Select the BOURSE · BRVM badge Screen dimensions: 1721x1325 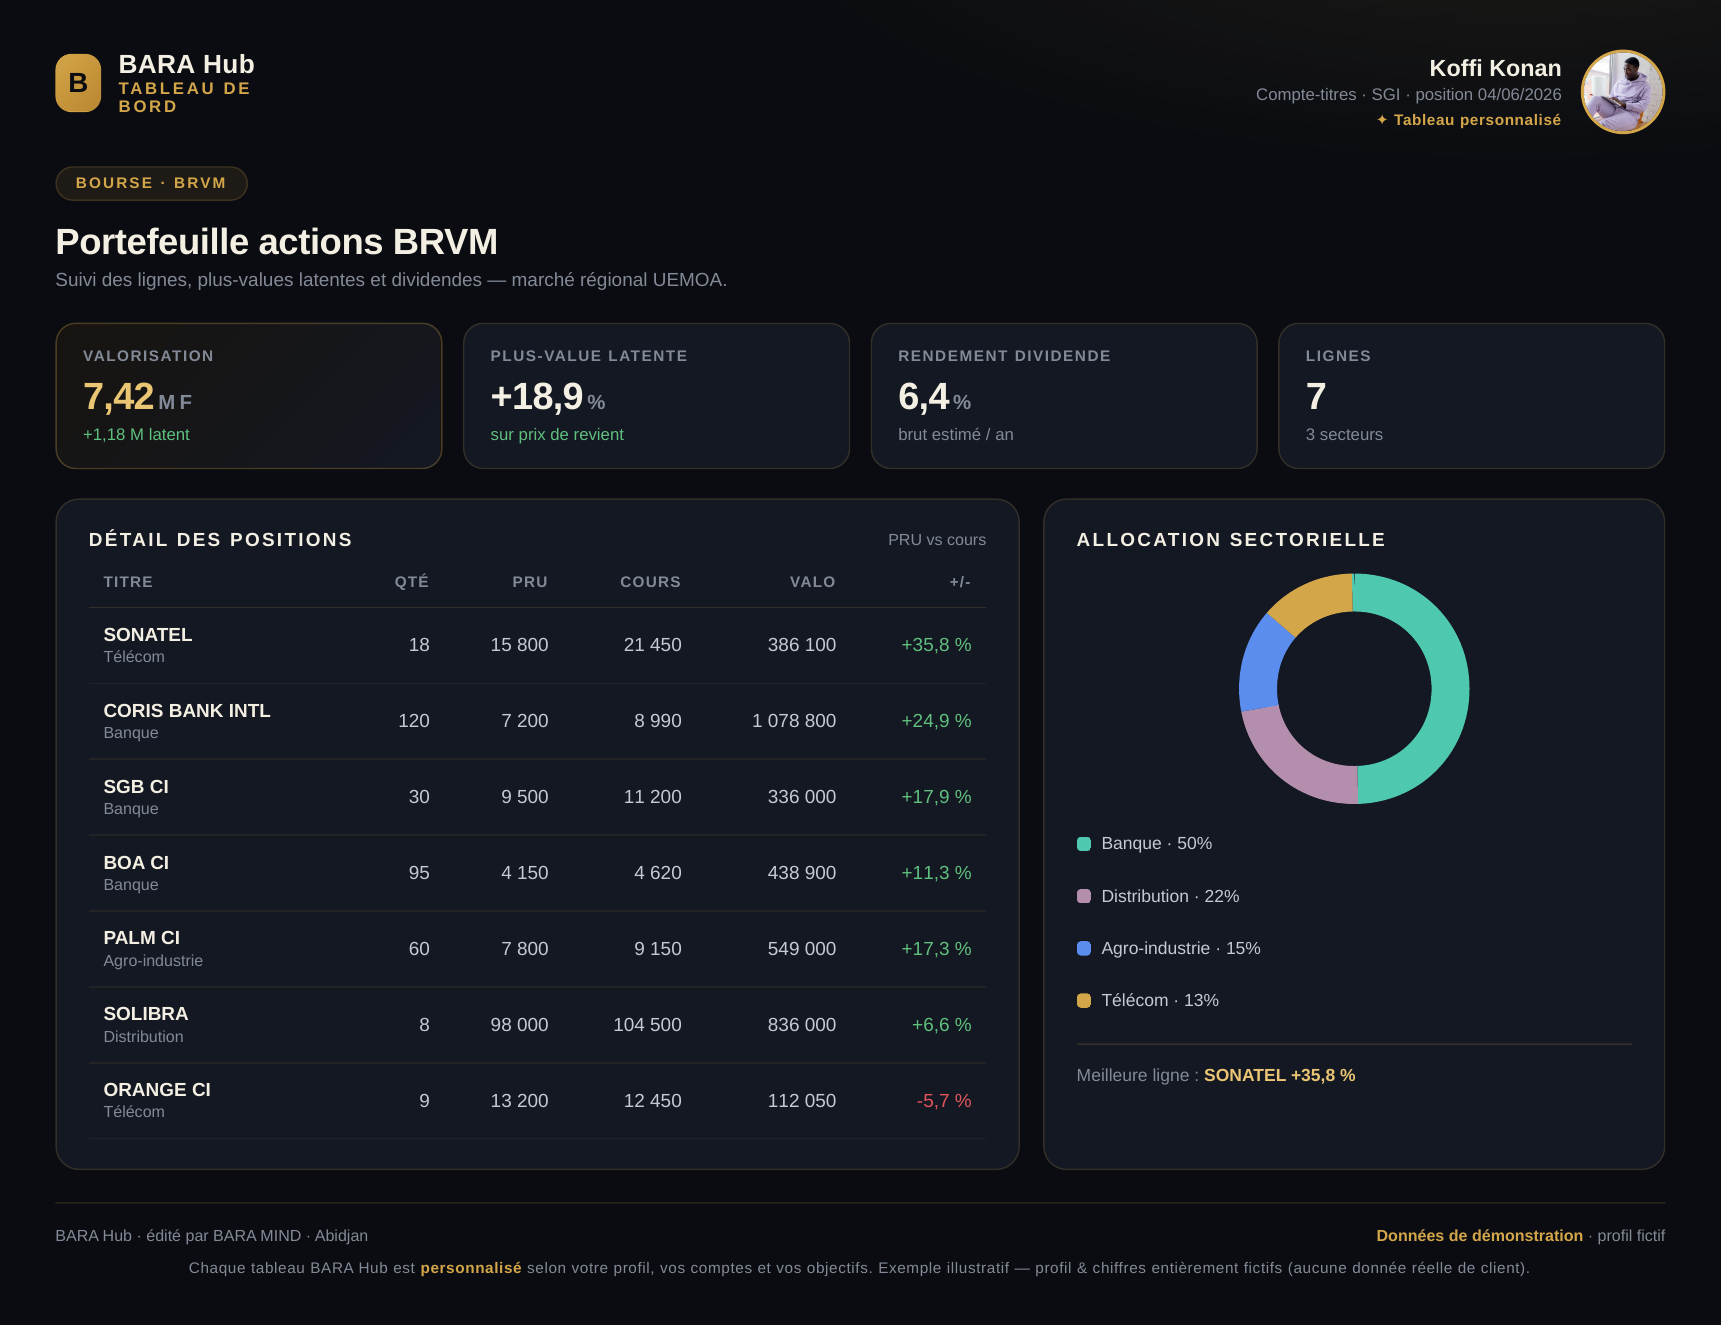pyautogui.click(x=151, y=183)
